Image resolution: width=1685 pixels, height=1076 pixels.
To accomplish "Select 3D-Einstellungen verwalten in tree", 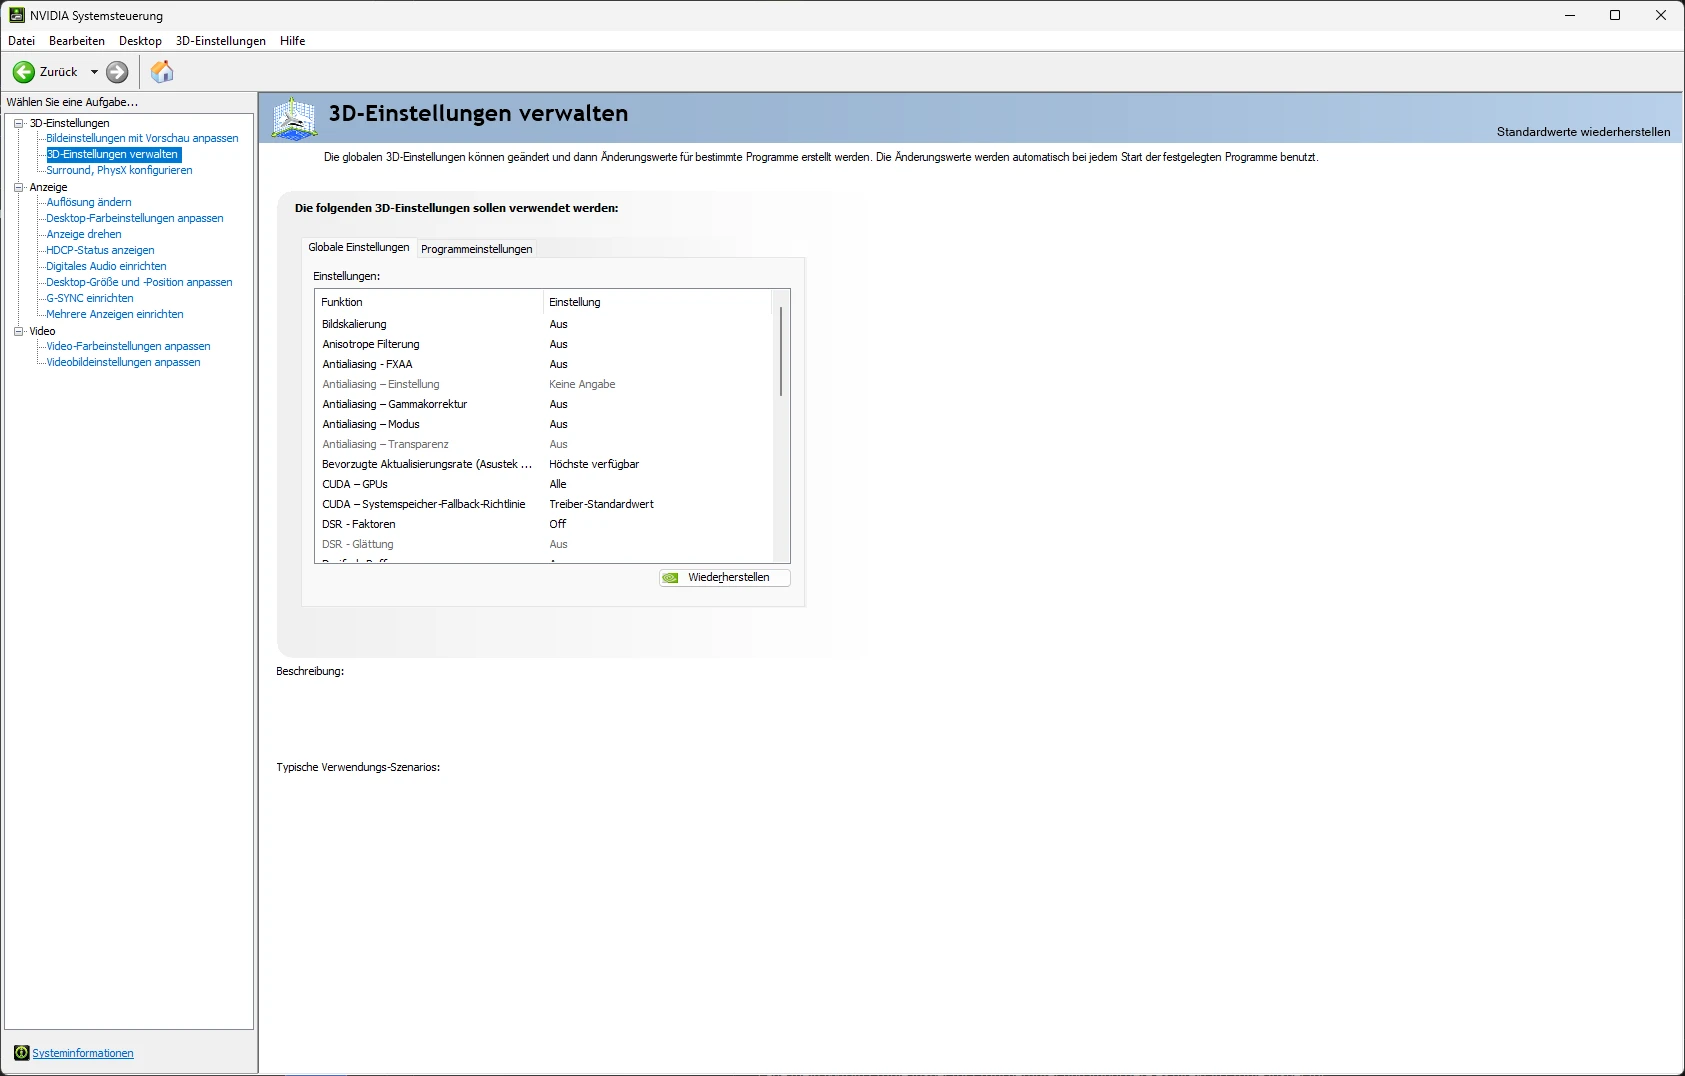I will click(x=113, y=154).
